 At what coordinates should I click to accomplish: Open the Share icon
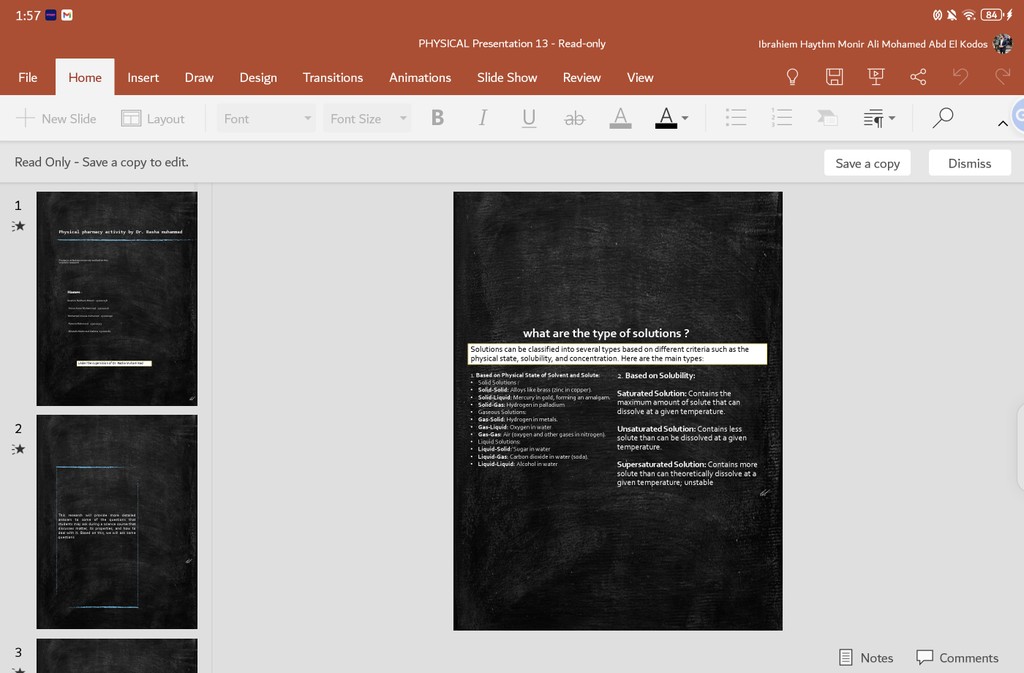click(x=918, y=77)
